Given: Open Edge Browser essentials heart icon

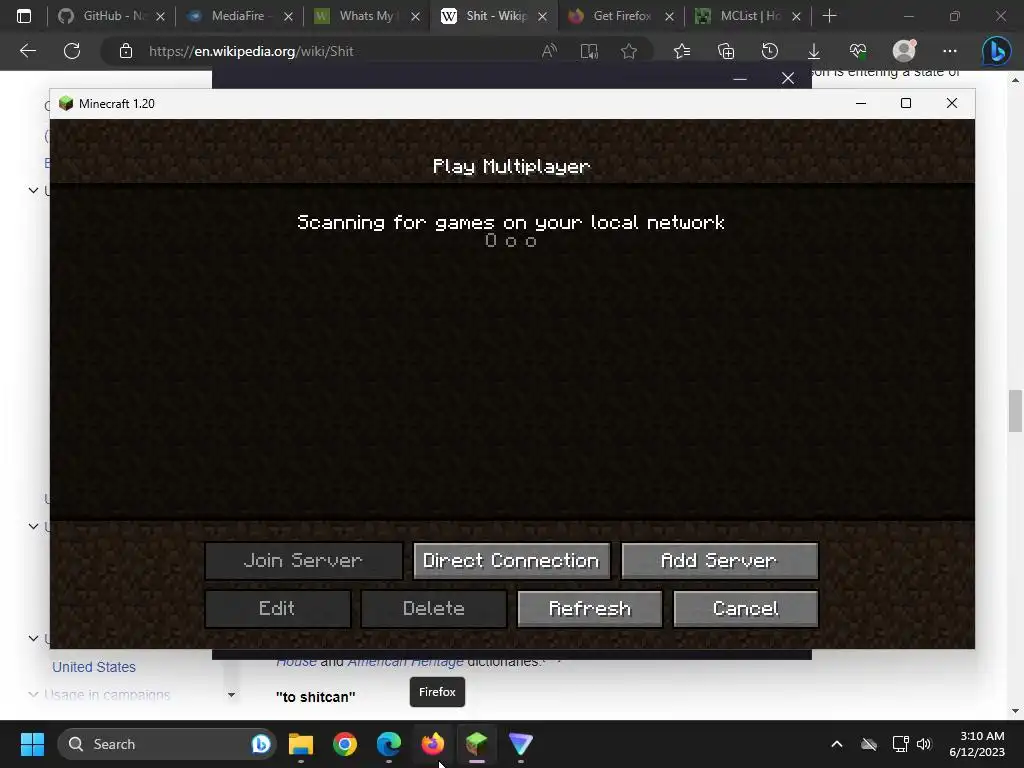Looking at the screenshot, I should click(858, 51).
